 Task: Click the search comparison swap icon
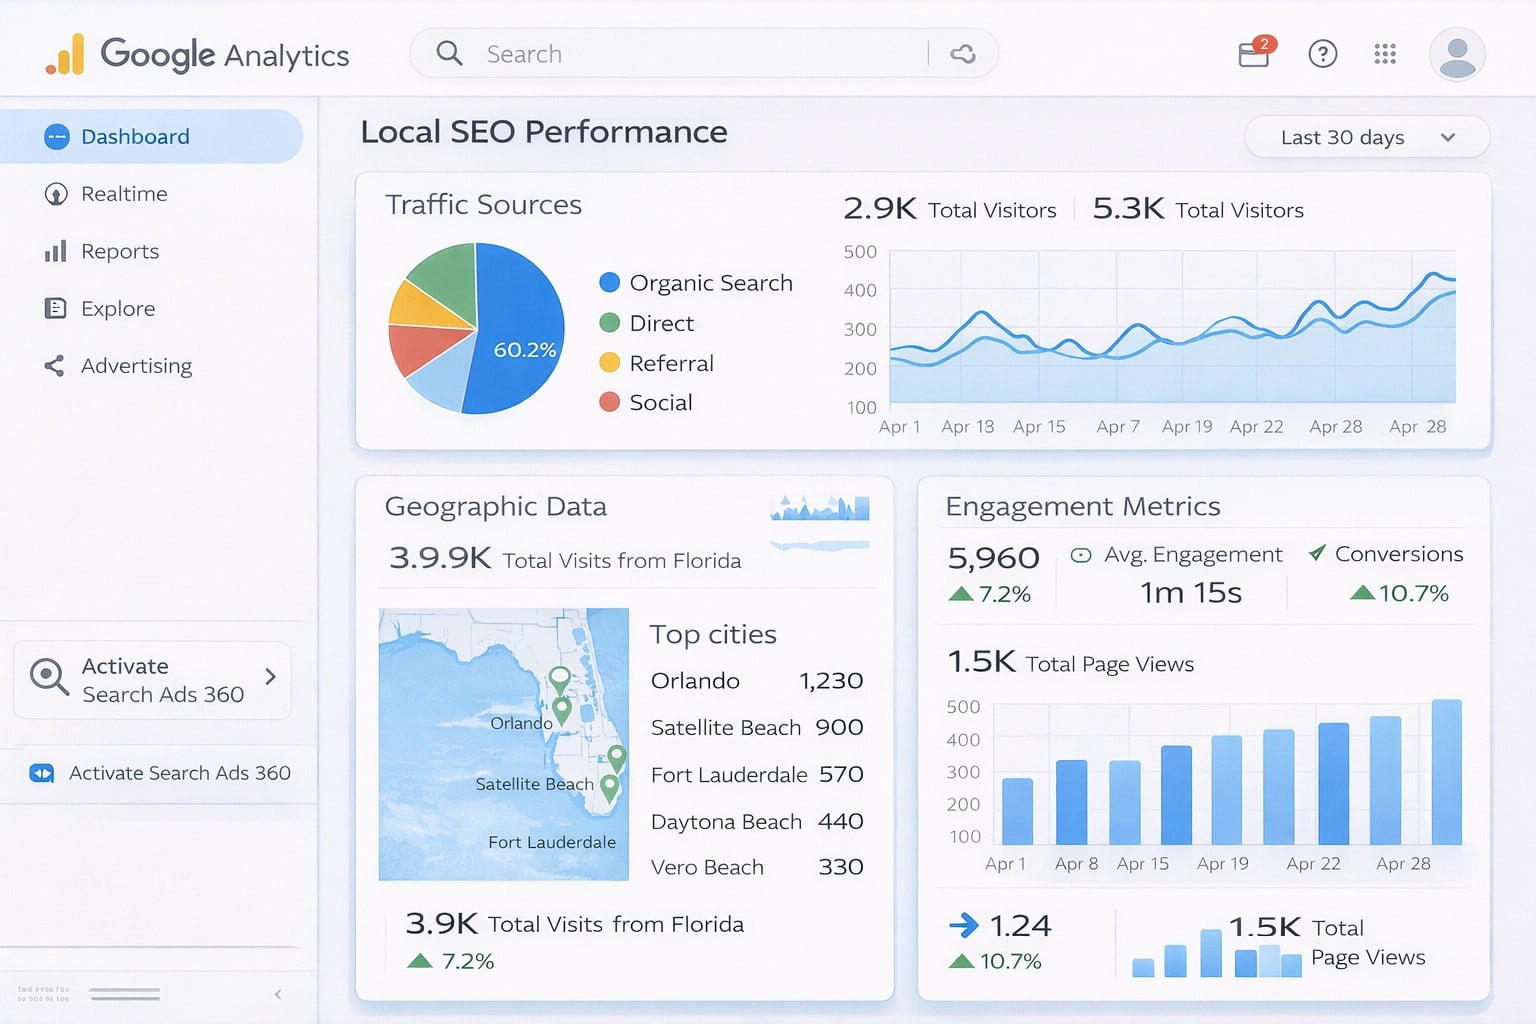963,54
